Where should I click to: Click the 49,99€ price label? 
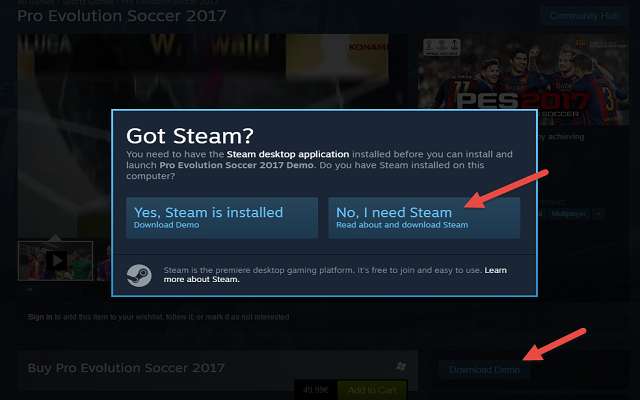[x=316, y=390]
